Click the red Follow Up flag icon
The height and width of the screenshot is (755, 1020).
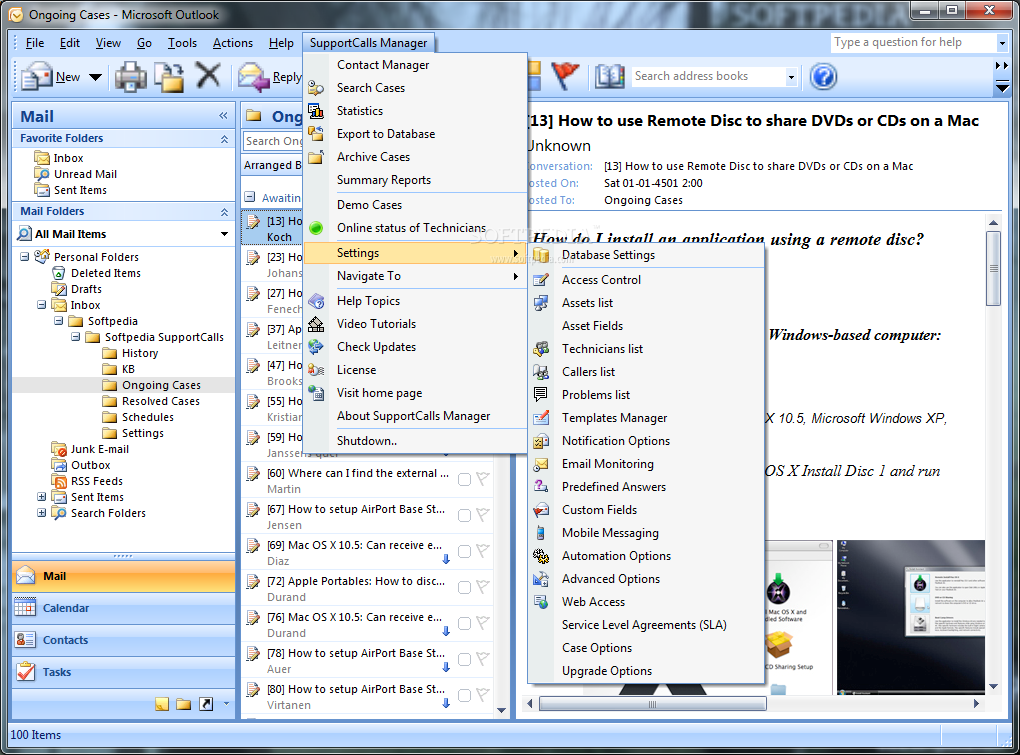click(x=565, y=76)
